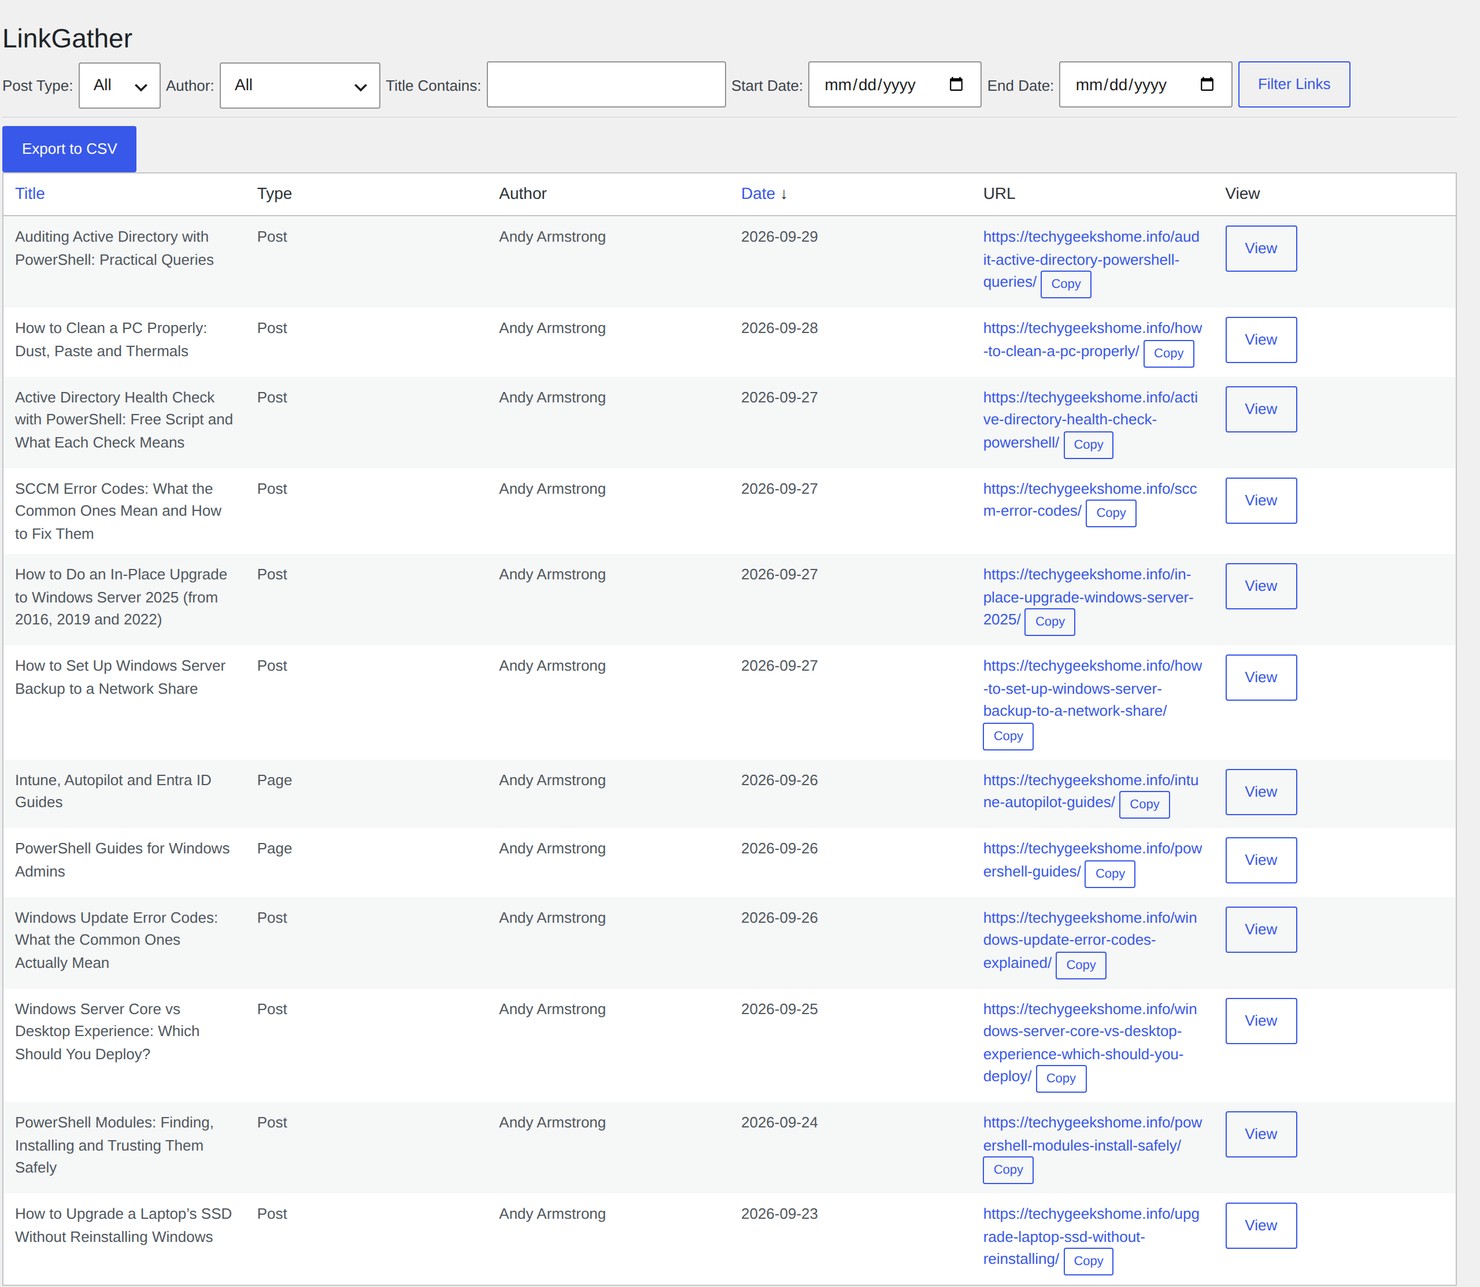Open the in-place-upgrade-windows-server-2025 link
The width and height of the screenshot is (1480, 1287).
tap(1088, 597)
